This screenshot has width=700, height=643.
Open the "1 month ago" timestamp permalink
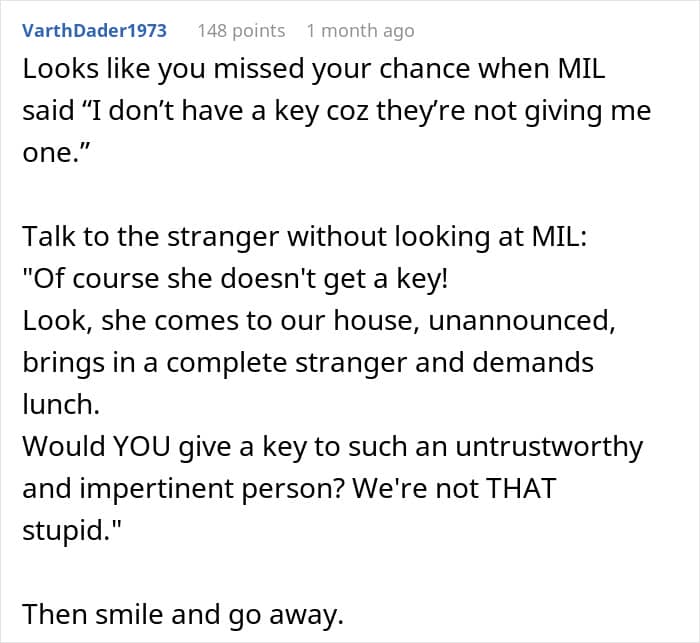point(360,31)
